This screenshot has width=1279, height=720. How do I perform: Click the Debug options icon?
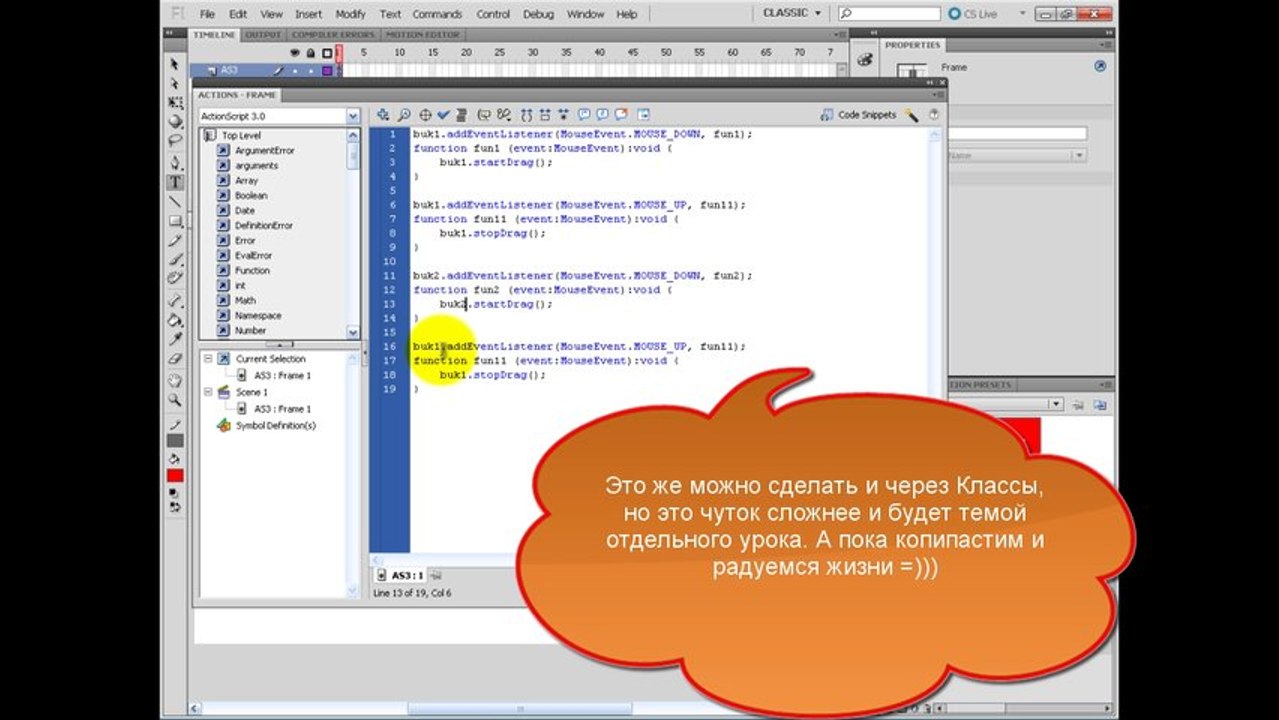coord(505,115)
